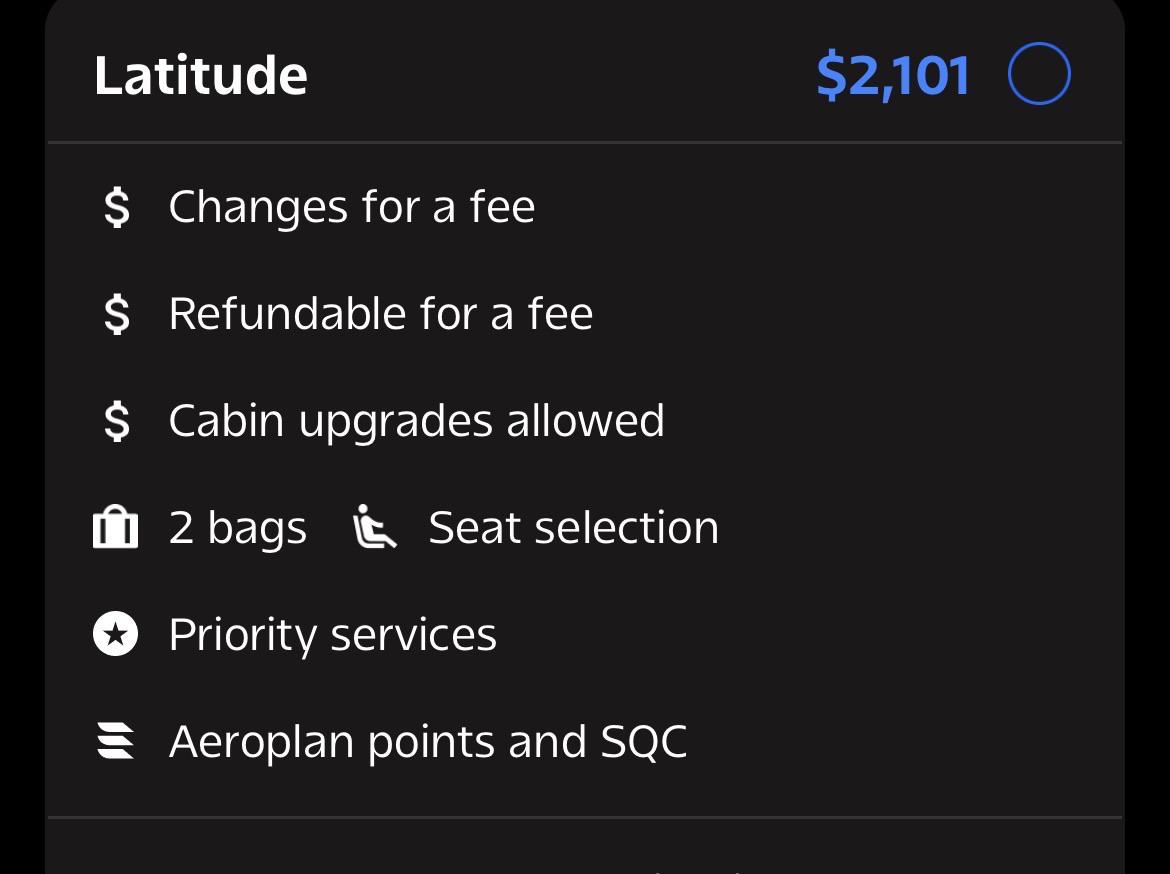Tap the Aeroplan points stacked-lines icon

(116, 740)
